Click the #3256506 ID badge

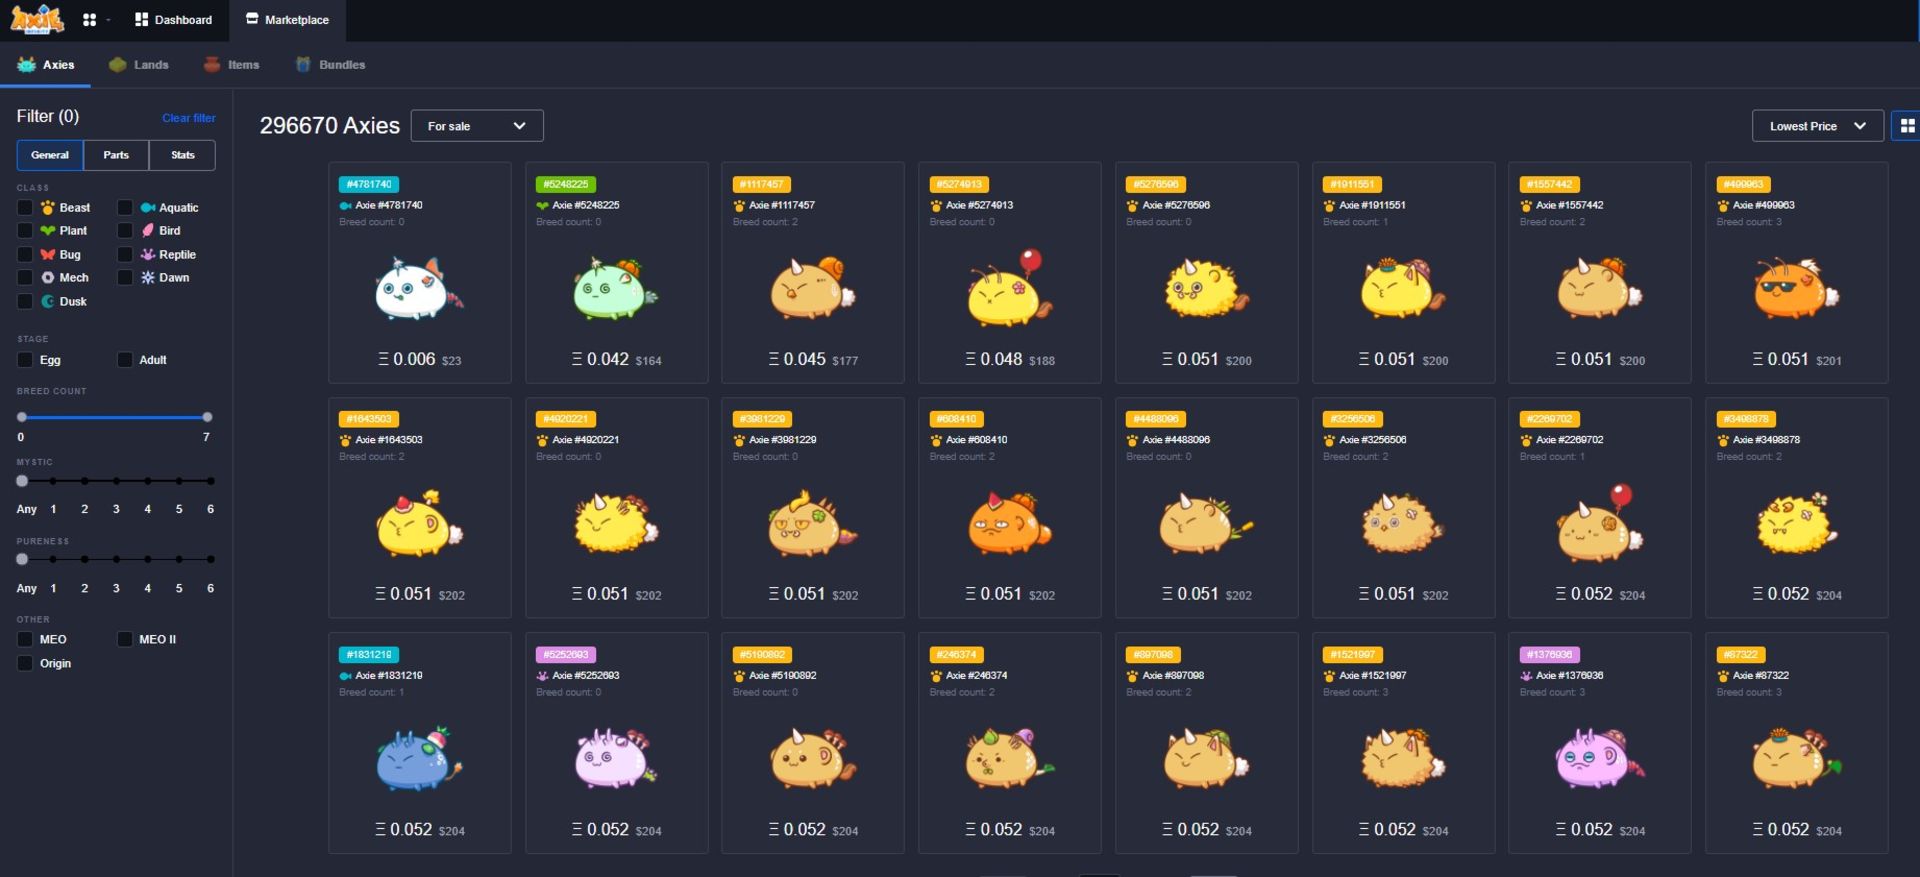click(1353, 420)
